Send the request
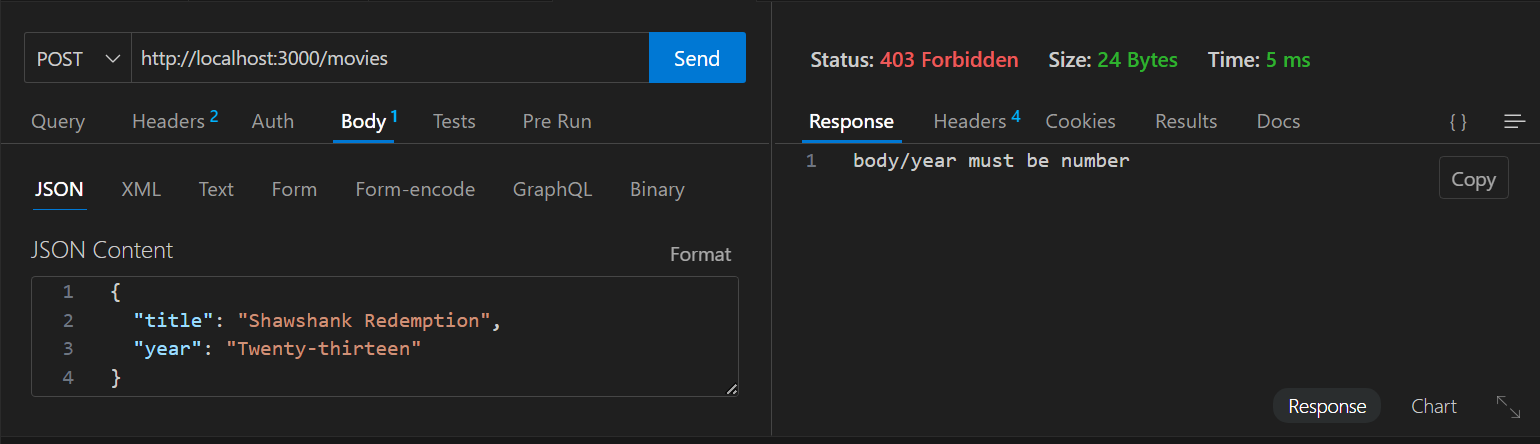The height and width of the screenshot is (444, 1540). [697, 58]
